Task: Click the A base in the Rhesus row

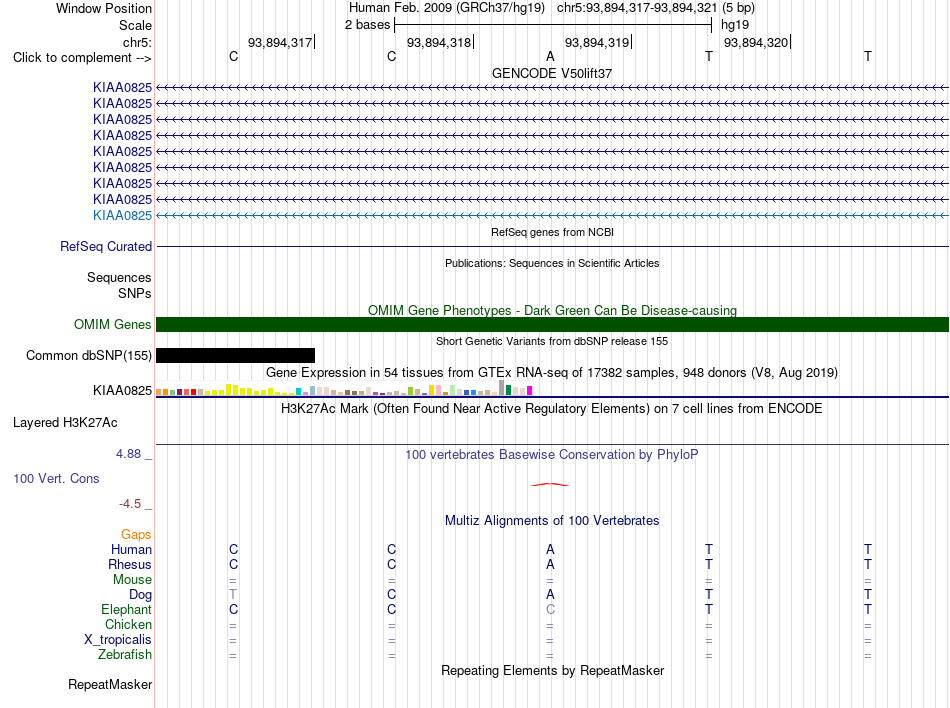Action: coord(550,564)
